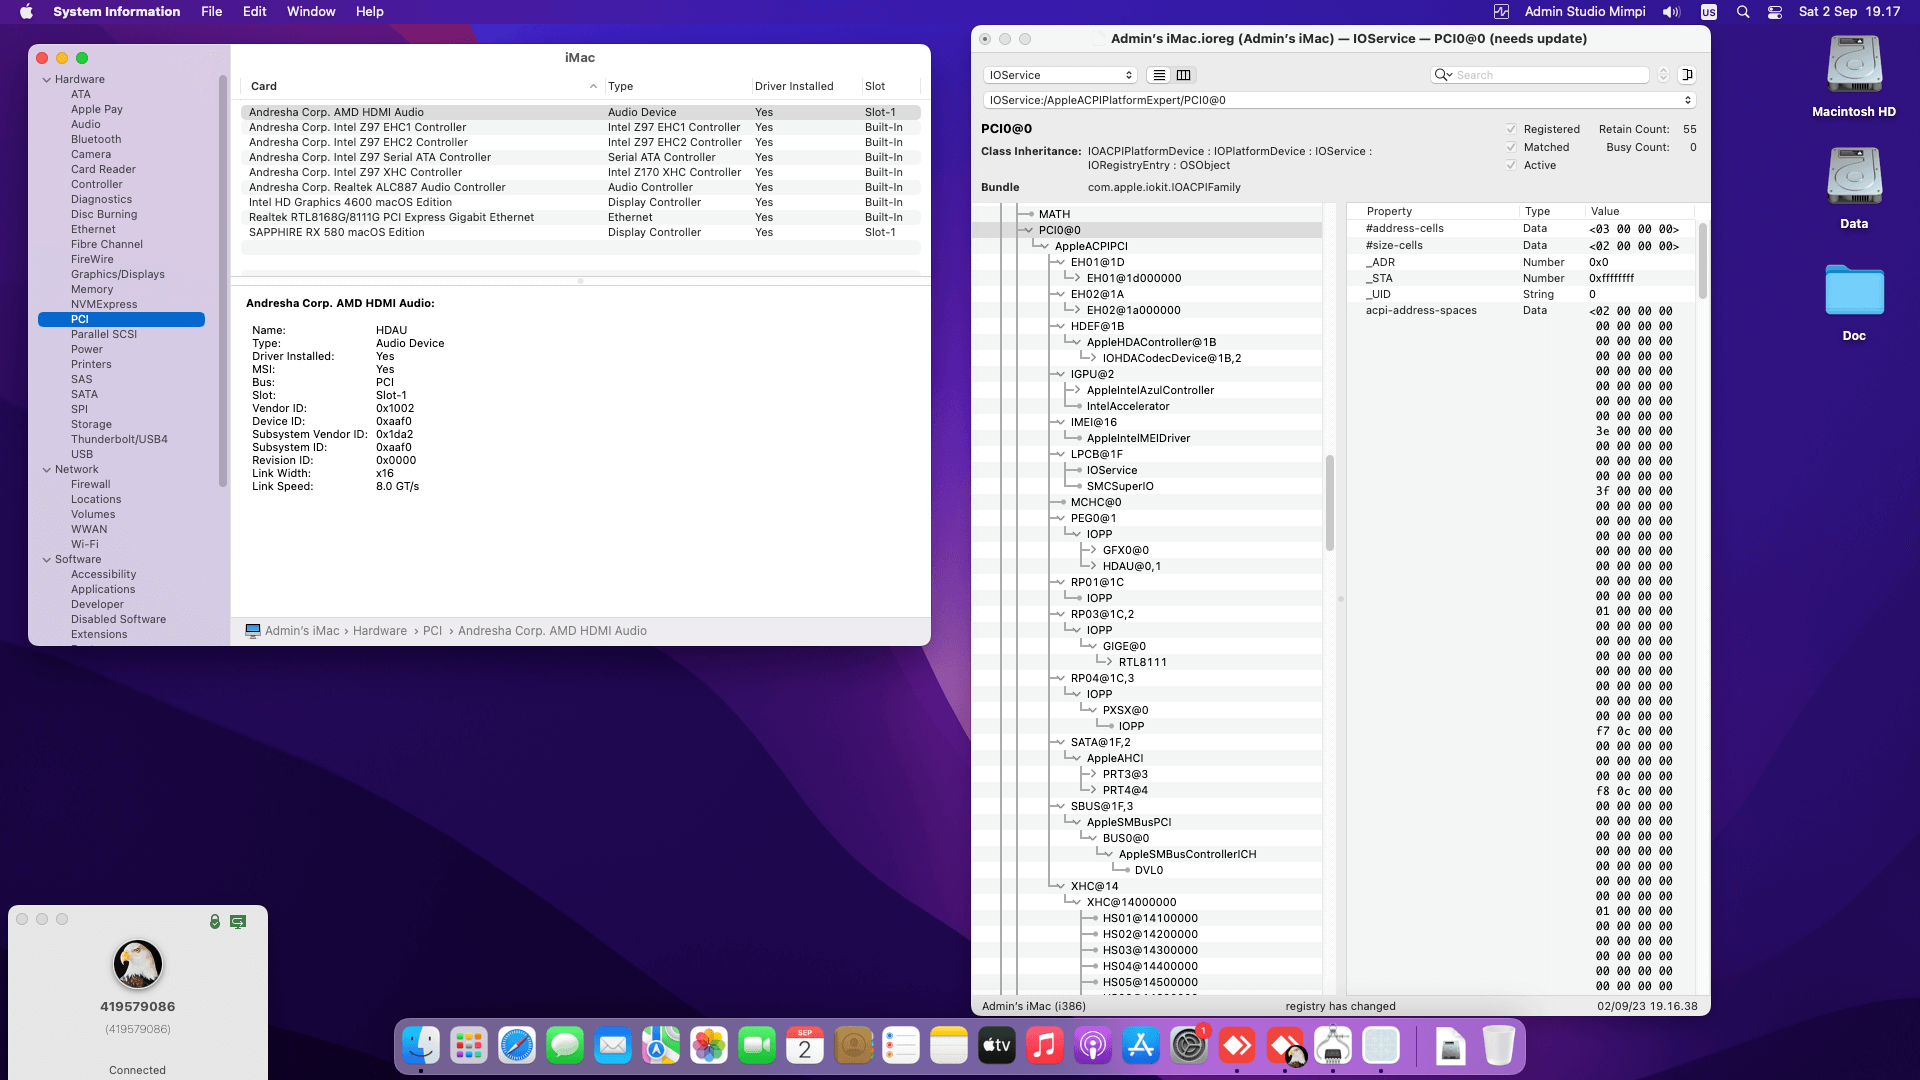This screenshot has height=1080, width=1920.
Task: Select Graphics/Displays in System Information sidebar
Action: [x=118, y=274]
